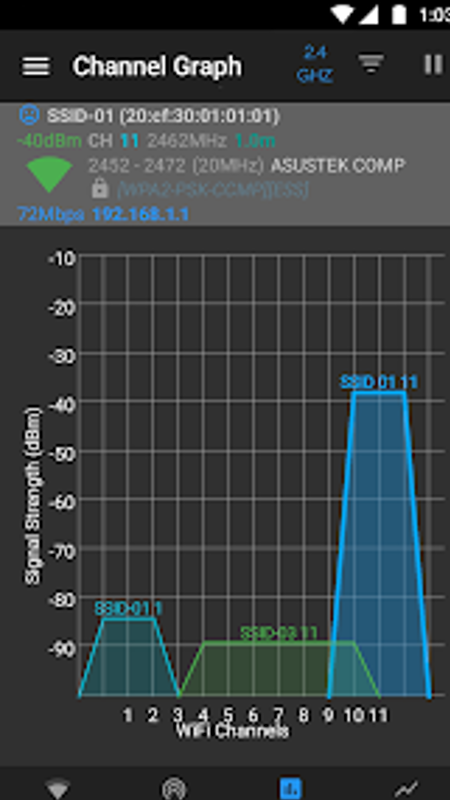This screenshot has width=450, height=800.
Task: Click the Channel Graph title
Action: pyautogui.click(x=157, y=66)
